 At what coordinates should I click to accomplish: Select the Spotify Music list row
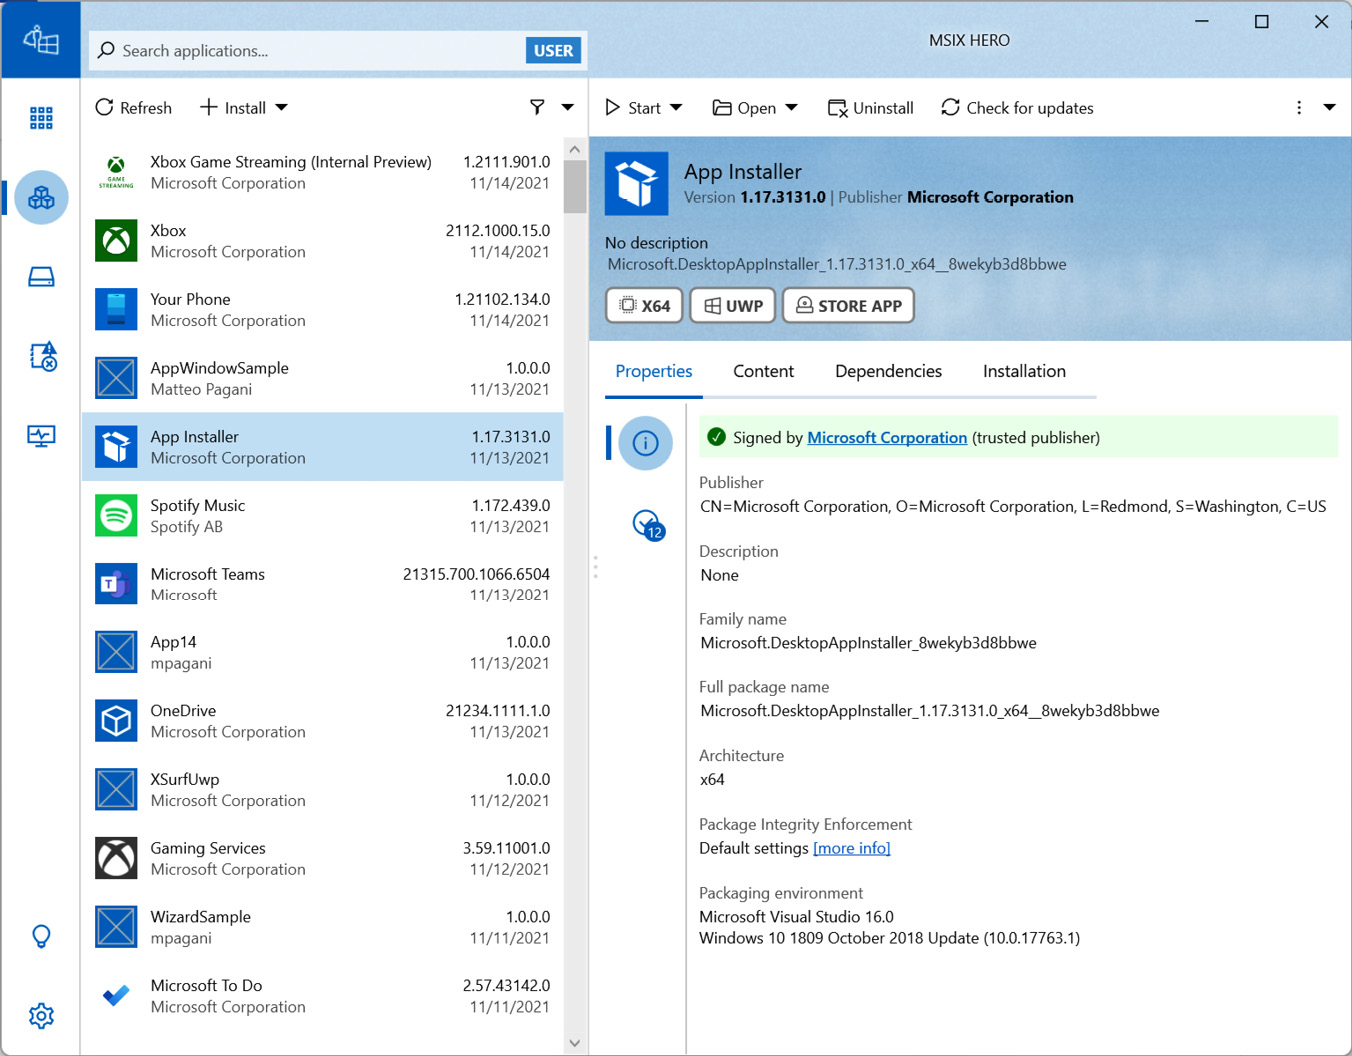(x=322, y=516)
